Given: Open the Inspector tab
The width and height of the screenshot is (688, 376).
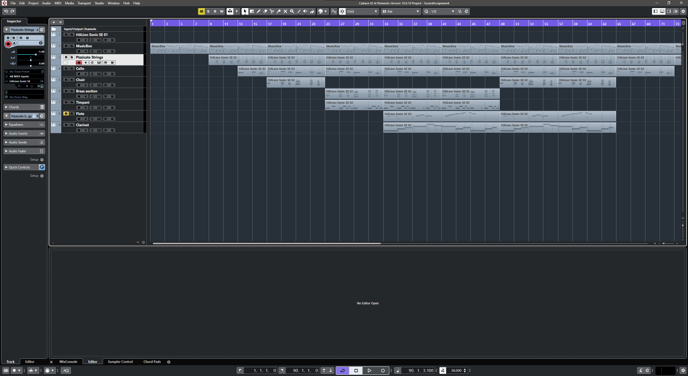Looking at the screenshot, I should (x=14, y=21).
